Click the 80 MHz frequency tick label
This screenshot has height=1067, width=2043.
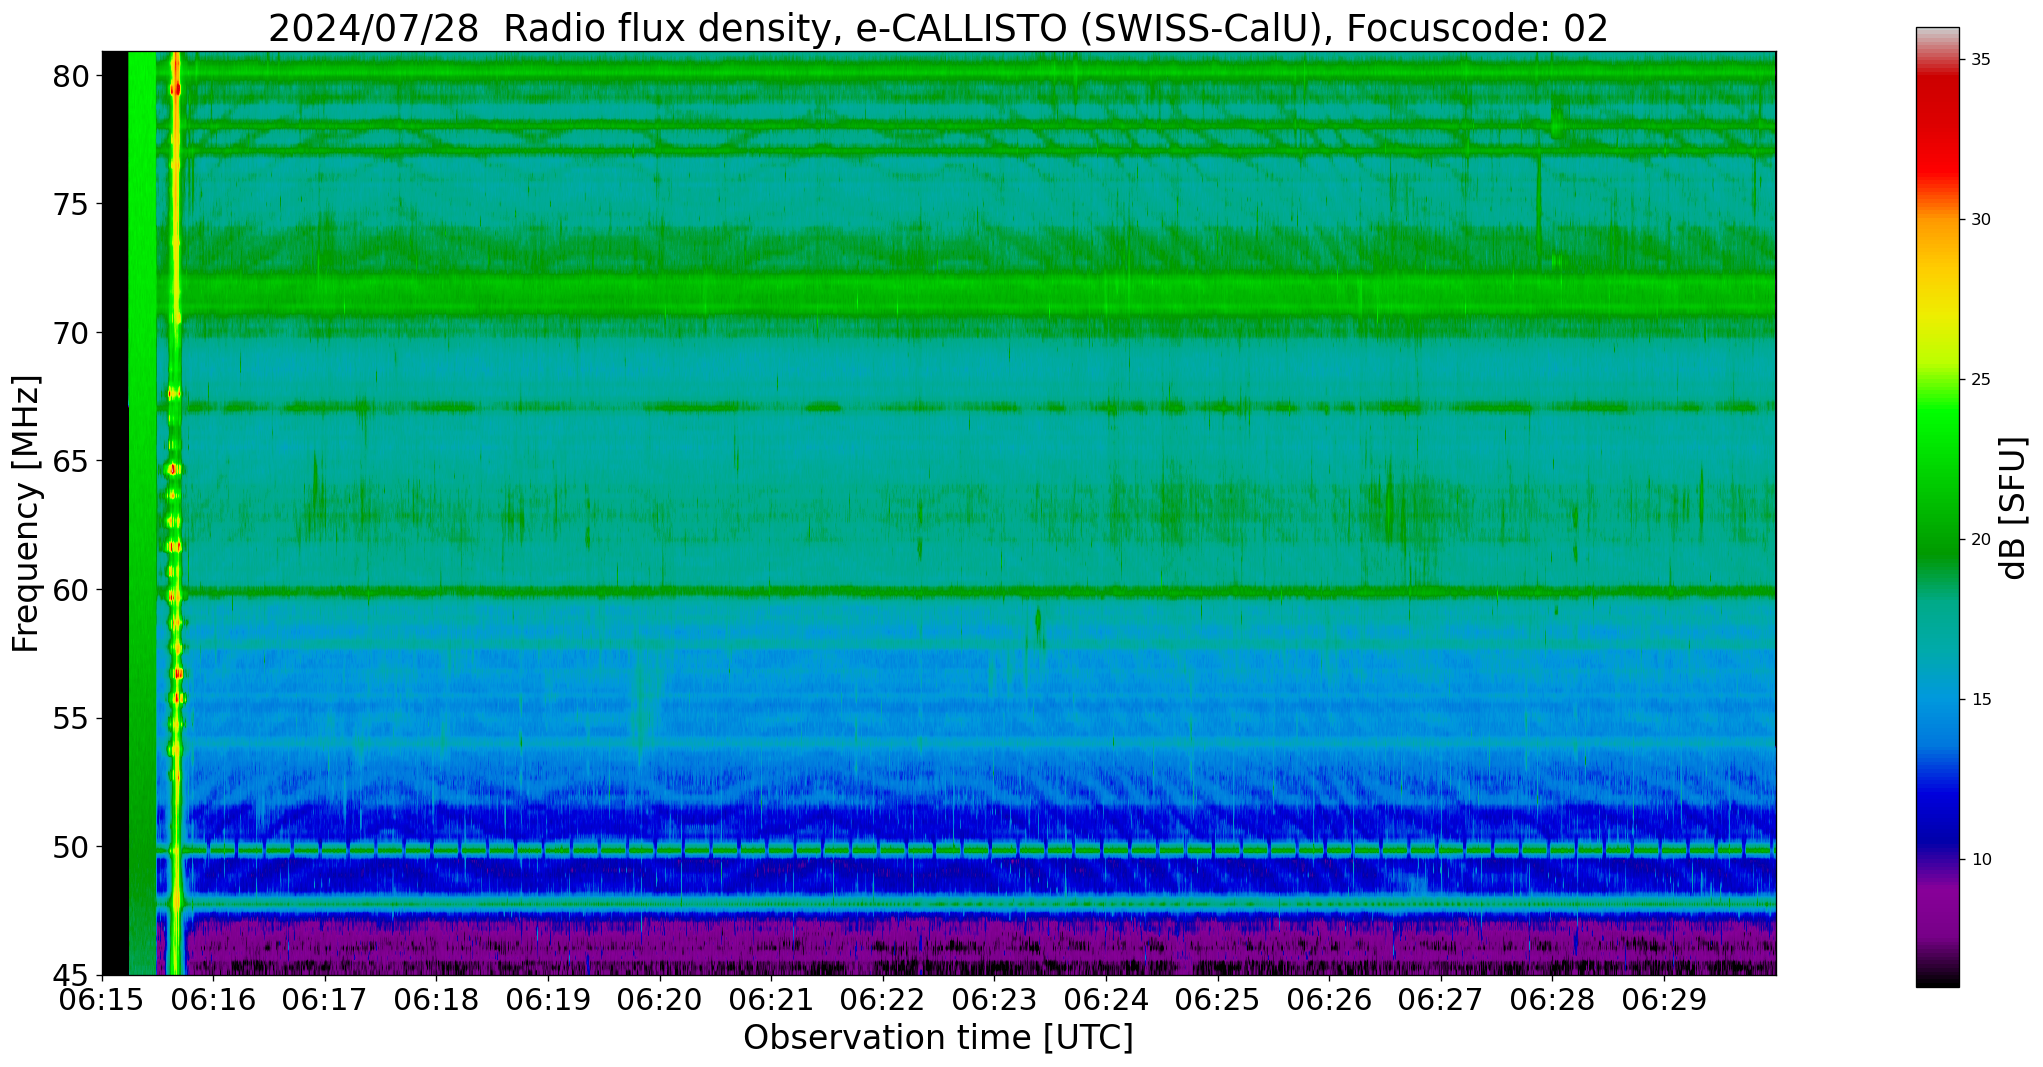point(70,76)
